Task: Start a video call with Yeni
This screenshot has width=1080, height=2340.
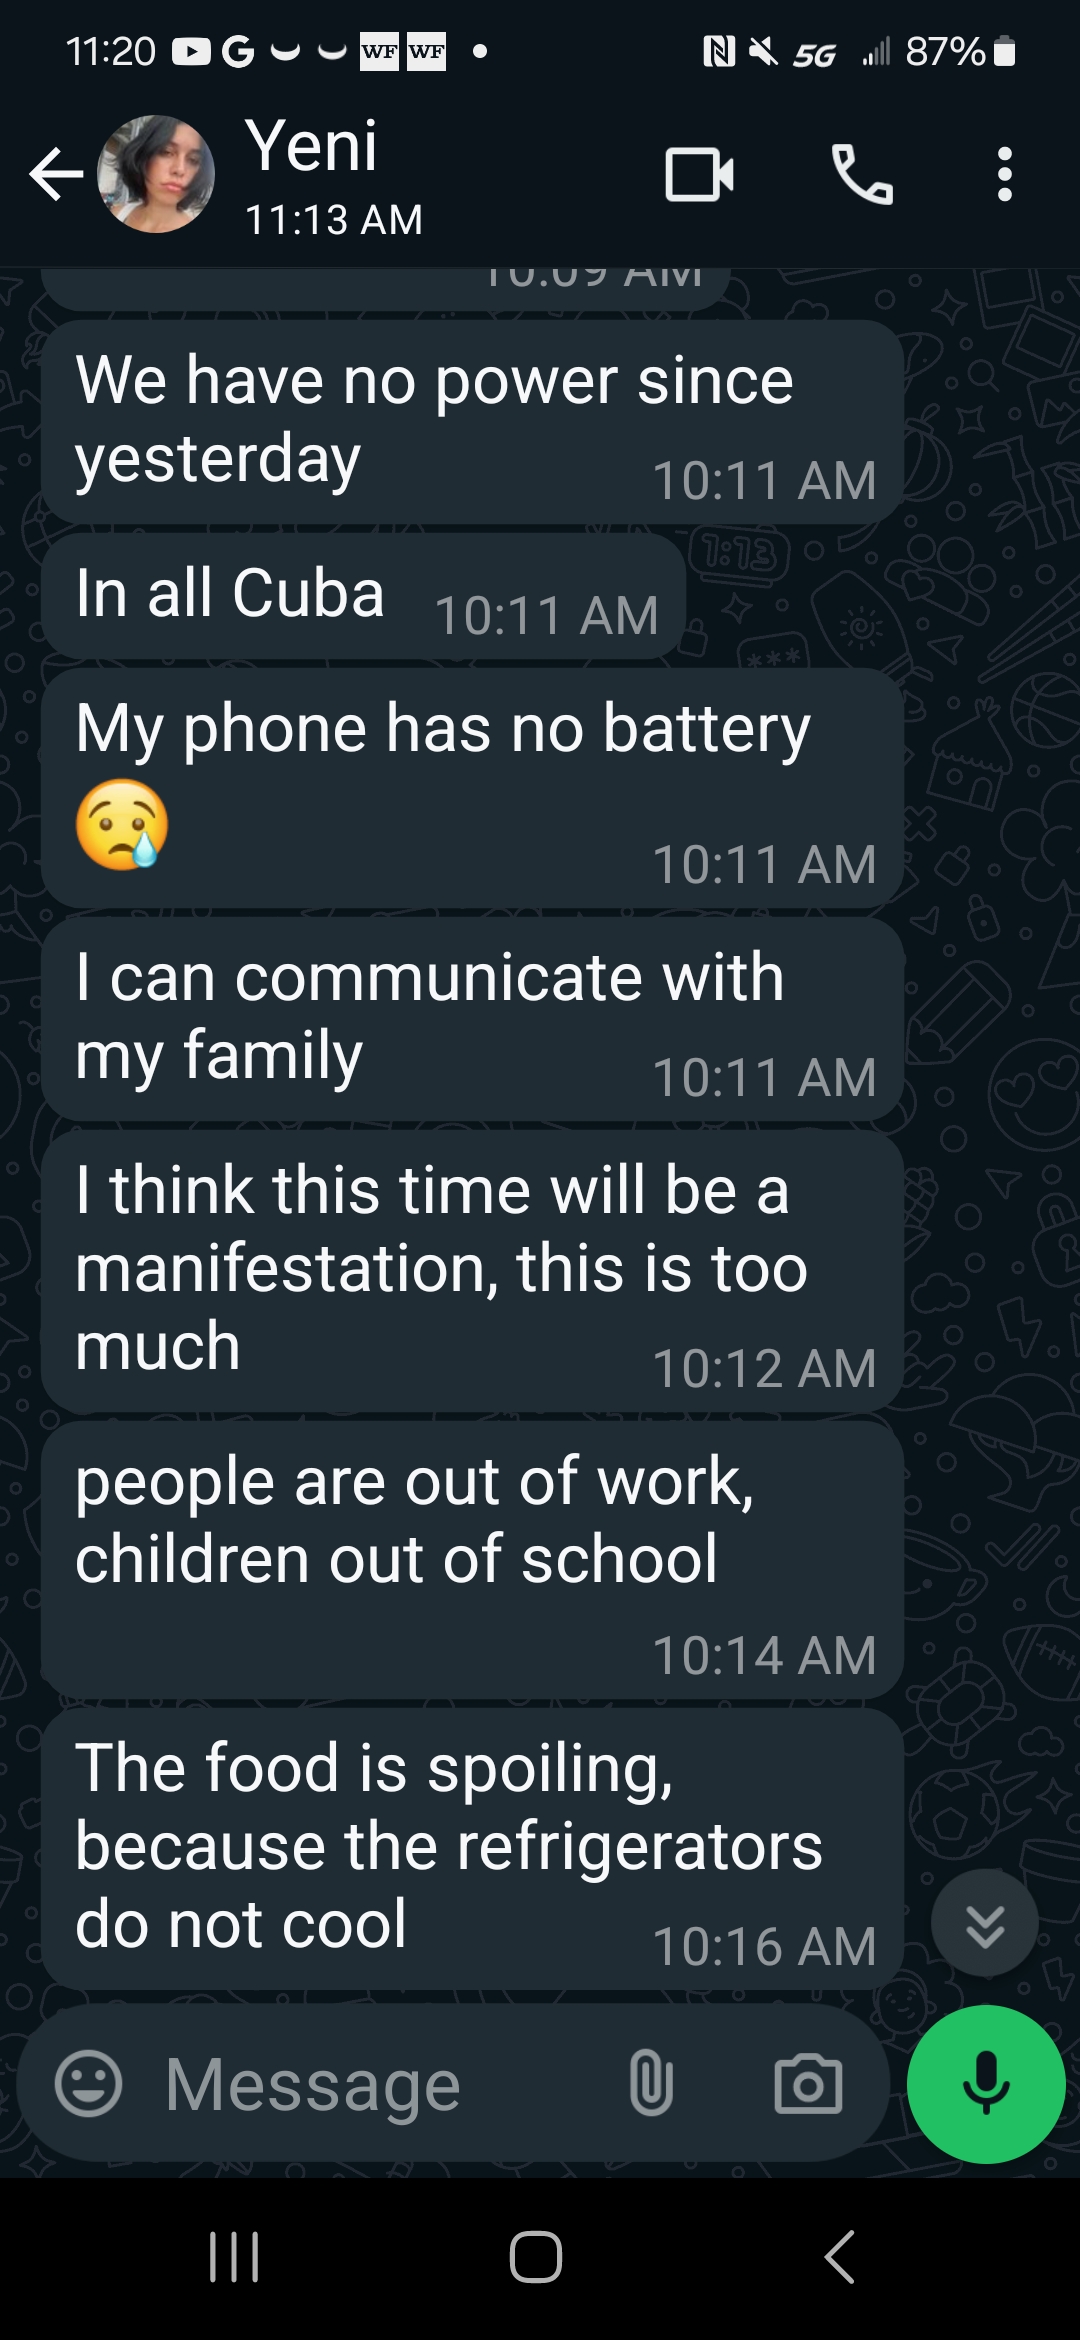Action: click(x=699, y=175)
